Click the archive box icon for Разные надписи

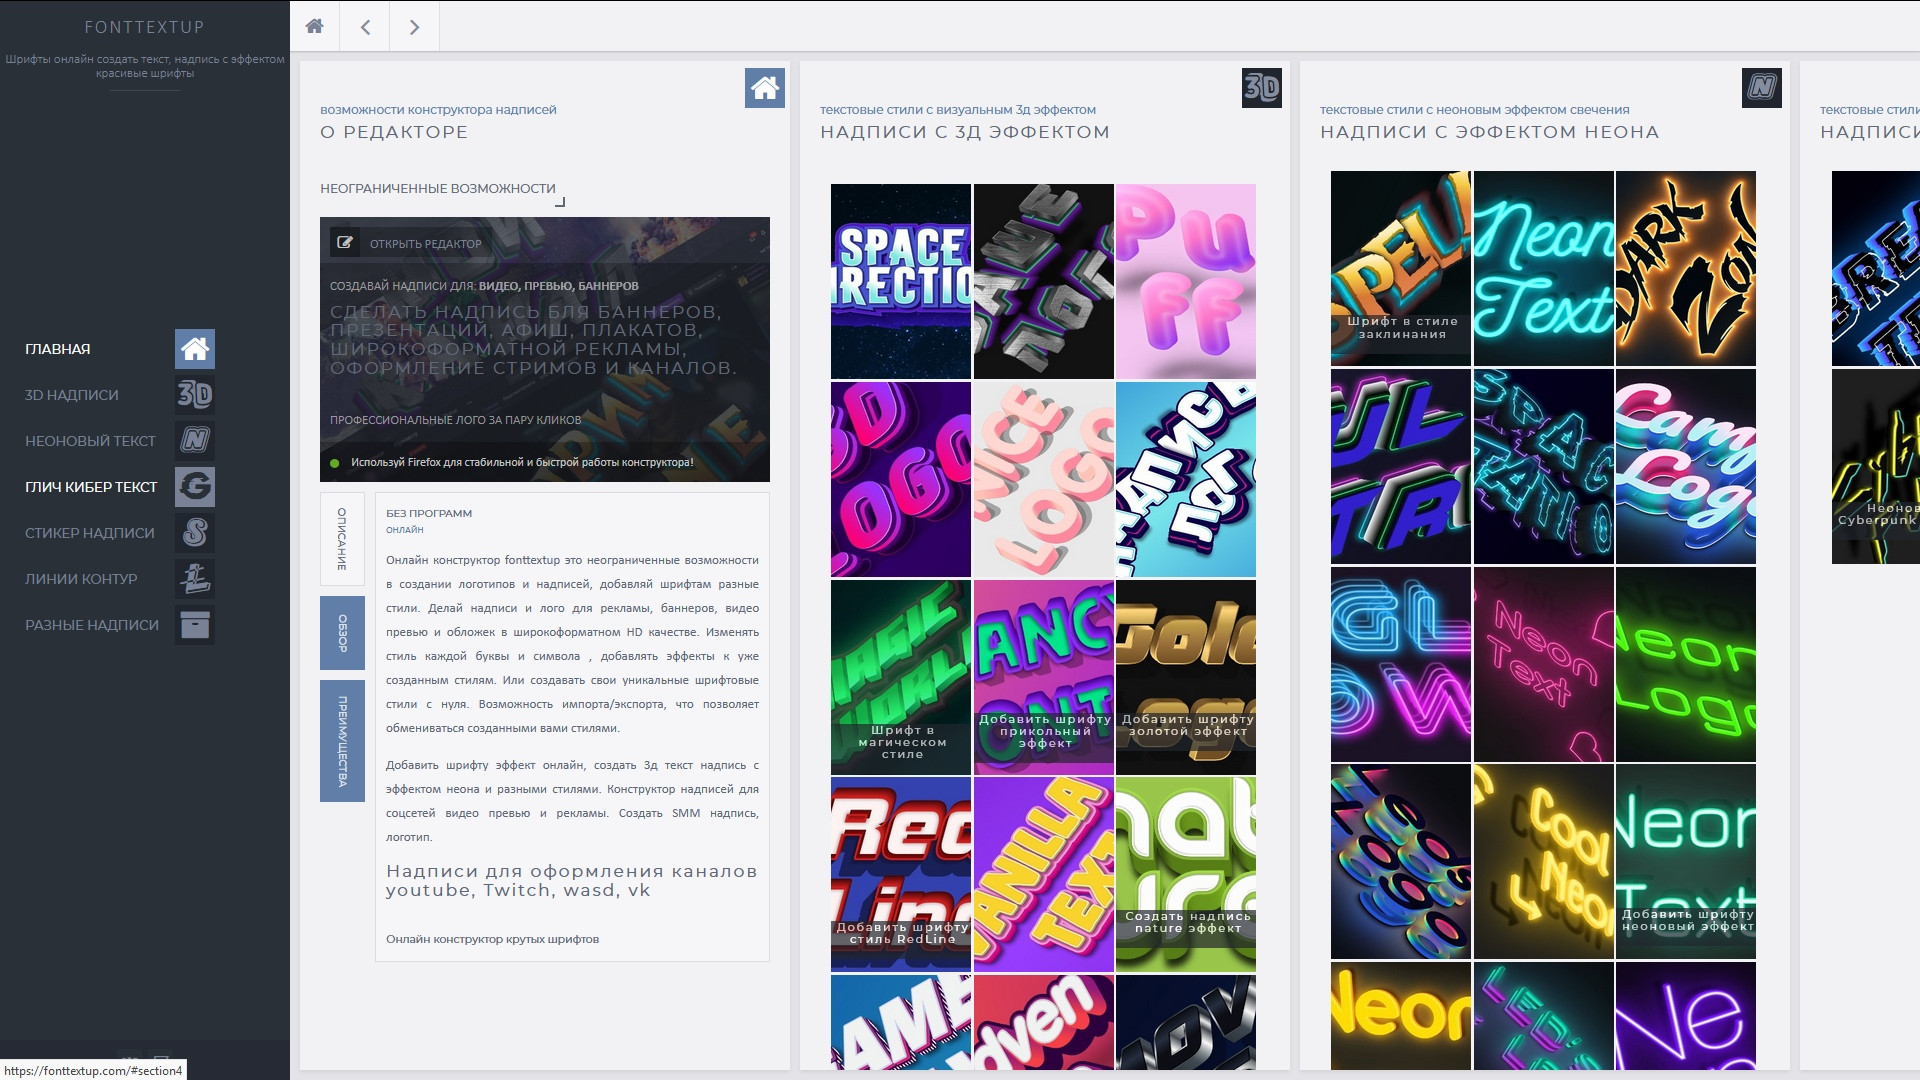[195, 625]
